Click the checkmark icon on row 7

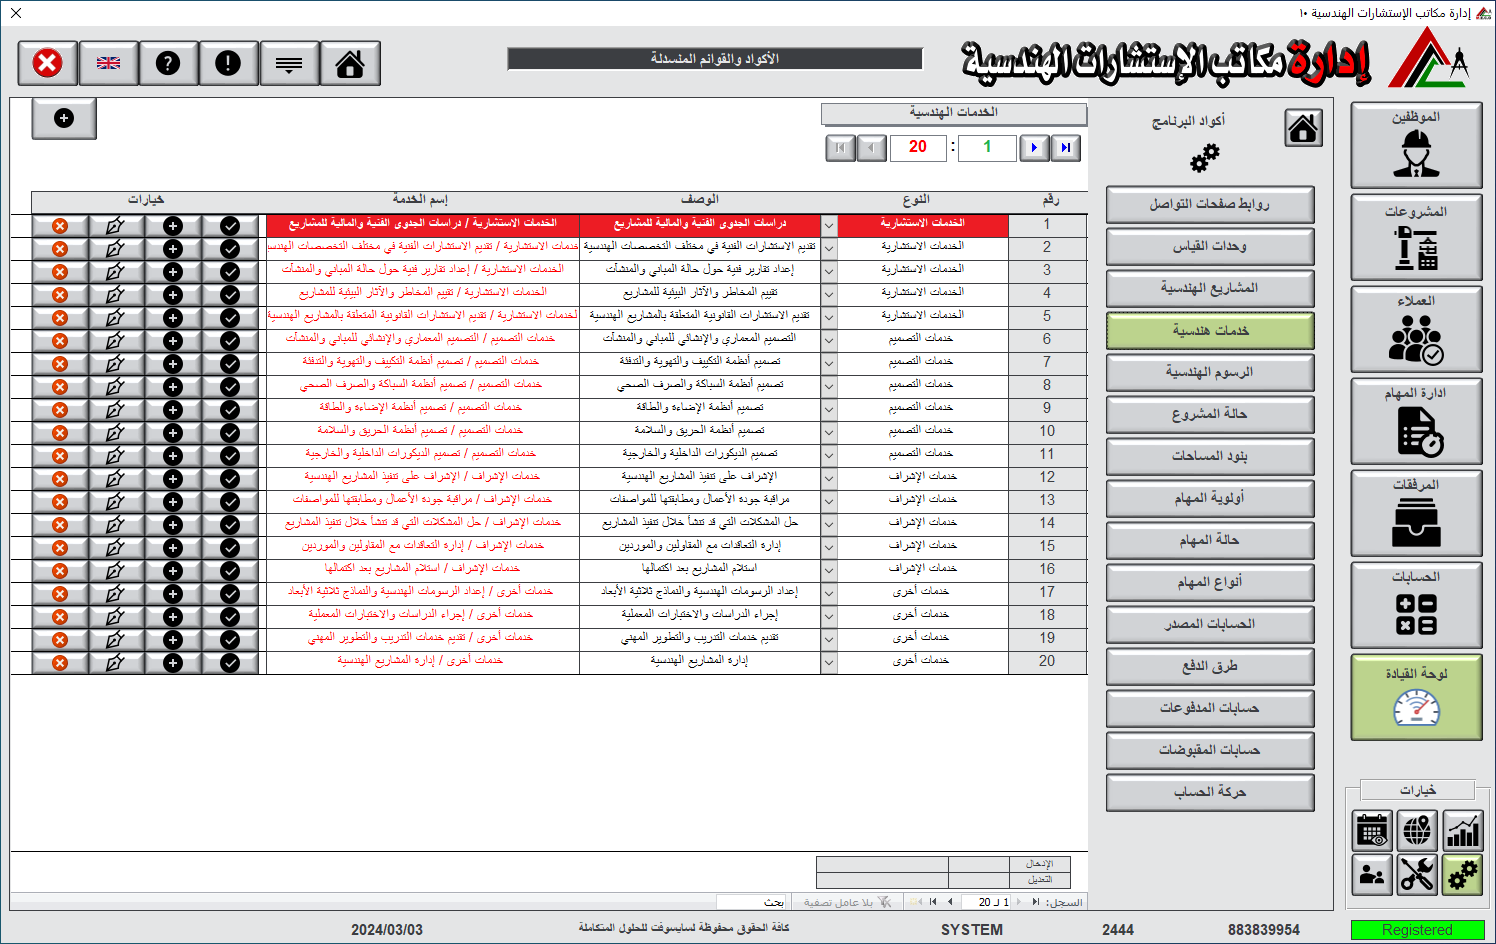pyautogui.click(x=230, y=364)
